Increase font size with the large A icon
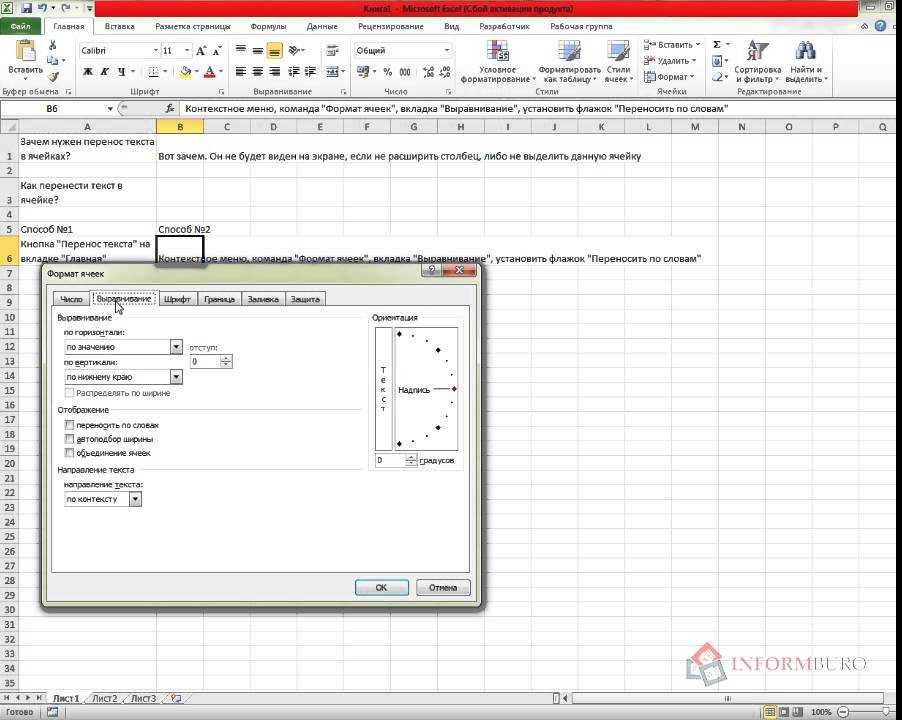Screen dimensions: 902x720 [x=201, y=51]
